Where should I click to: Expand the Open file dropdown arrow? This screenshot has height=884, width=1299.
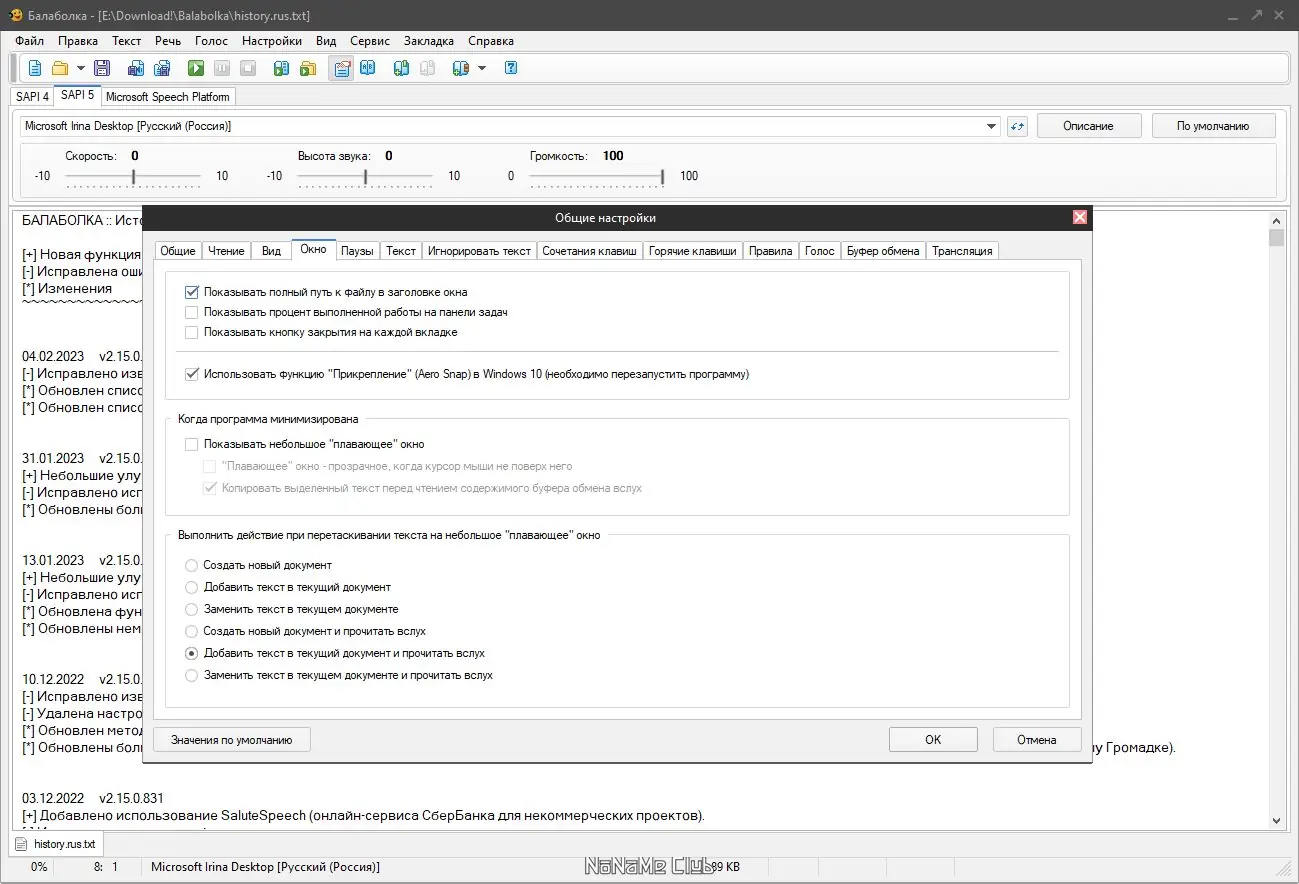pyautogui.click(x=81, y=68)
